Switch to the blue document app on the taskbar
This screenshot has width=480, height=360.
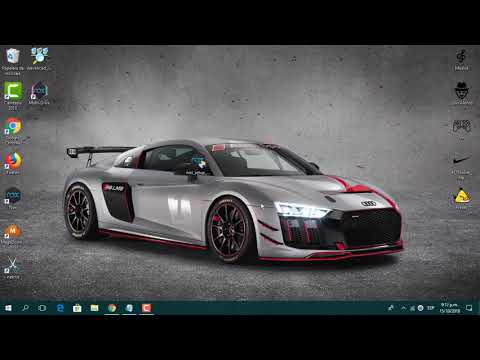tap(129, 308)
